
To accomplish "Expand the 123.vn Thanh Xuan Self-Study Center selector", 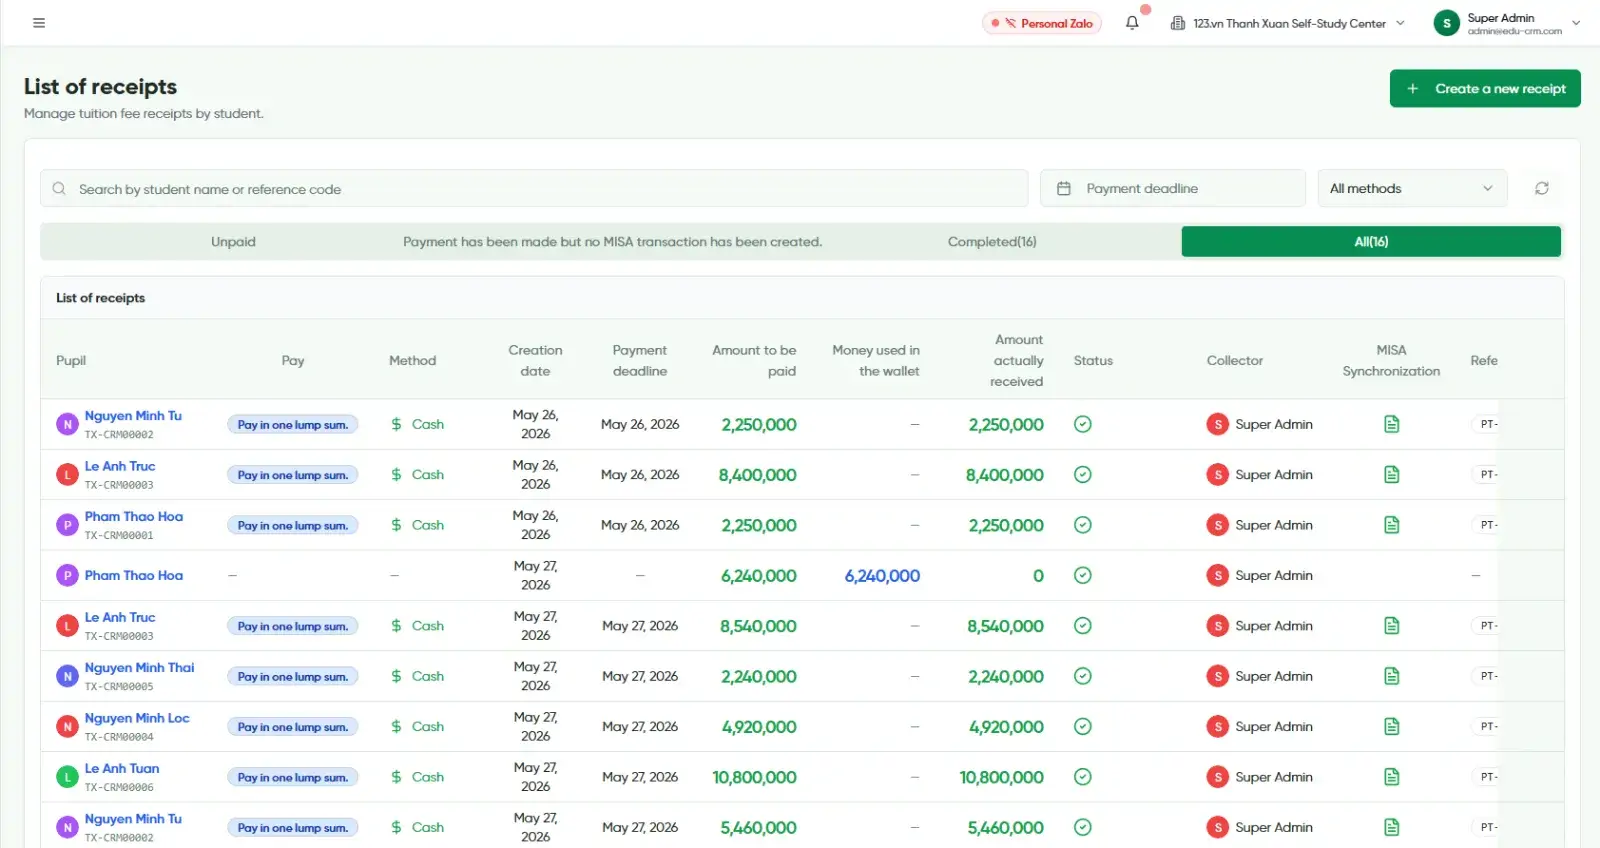I will click(1288, 23).
